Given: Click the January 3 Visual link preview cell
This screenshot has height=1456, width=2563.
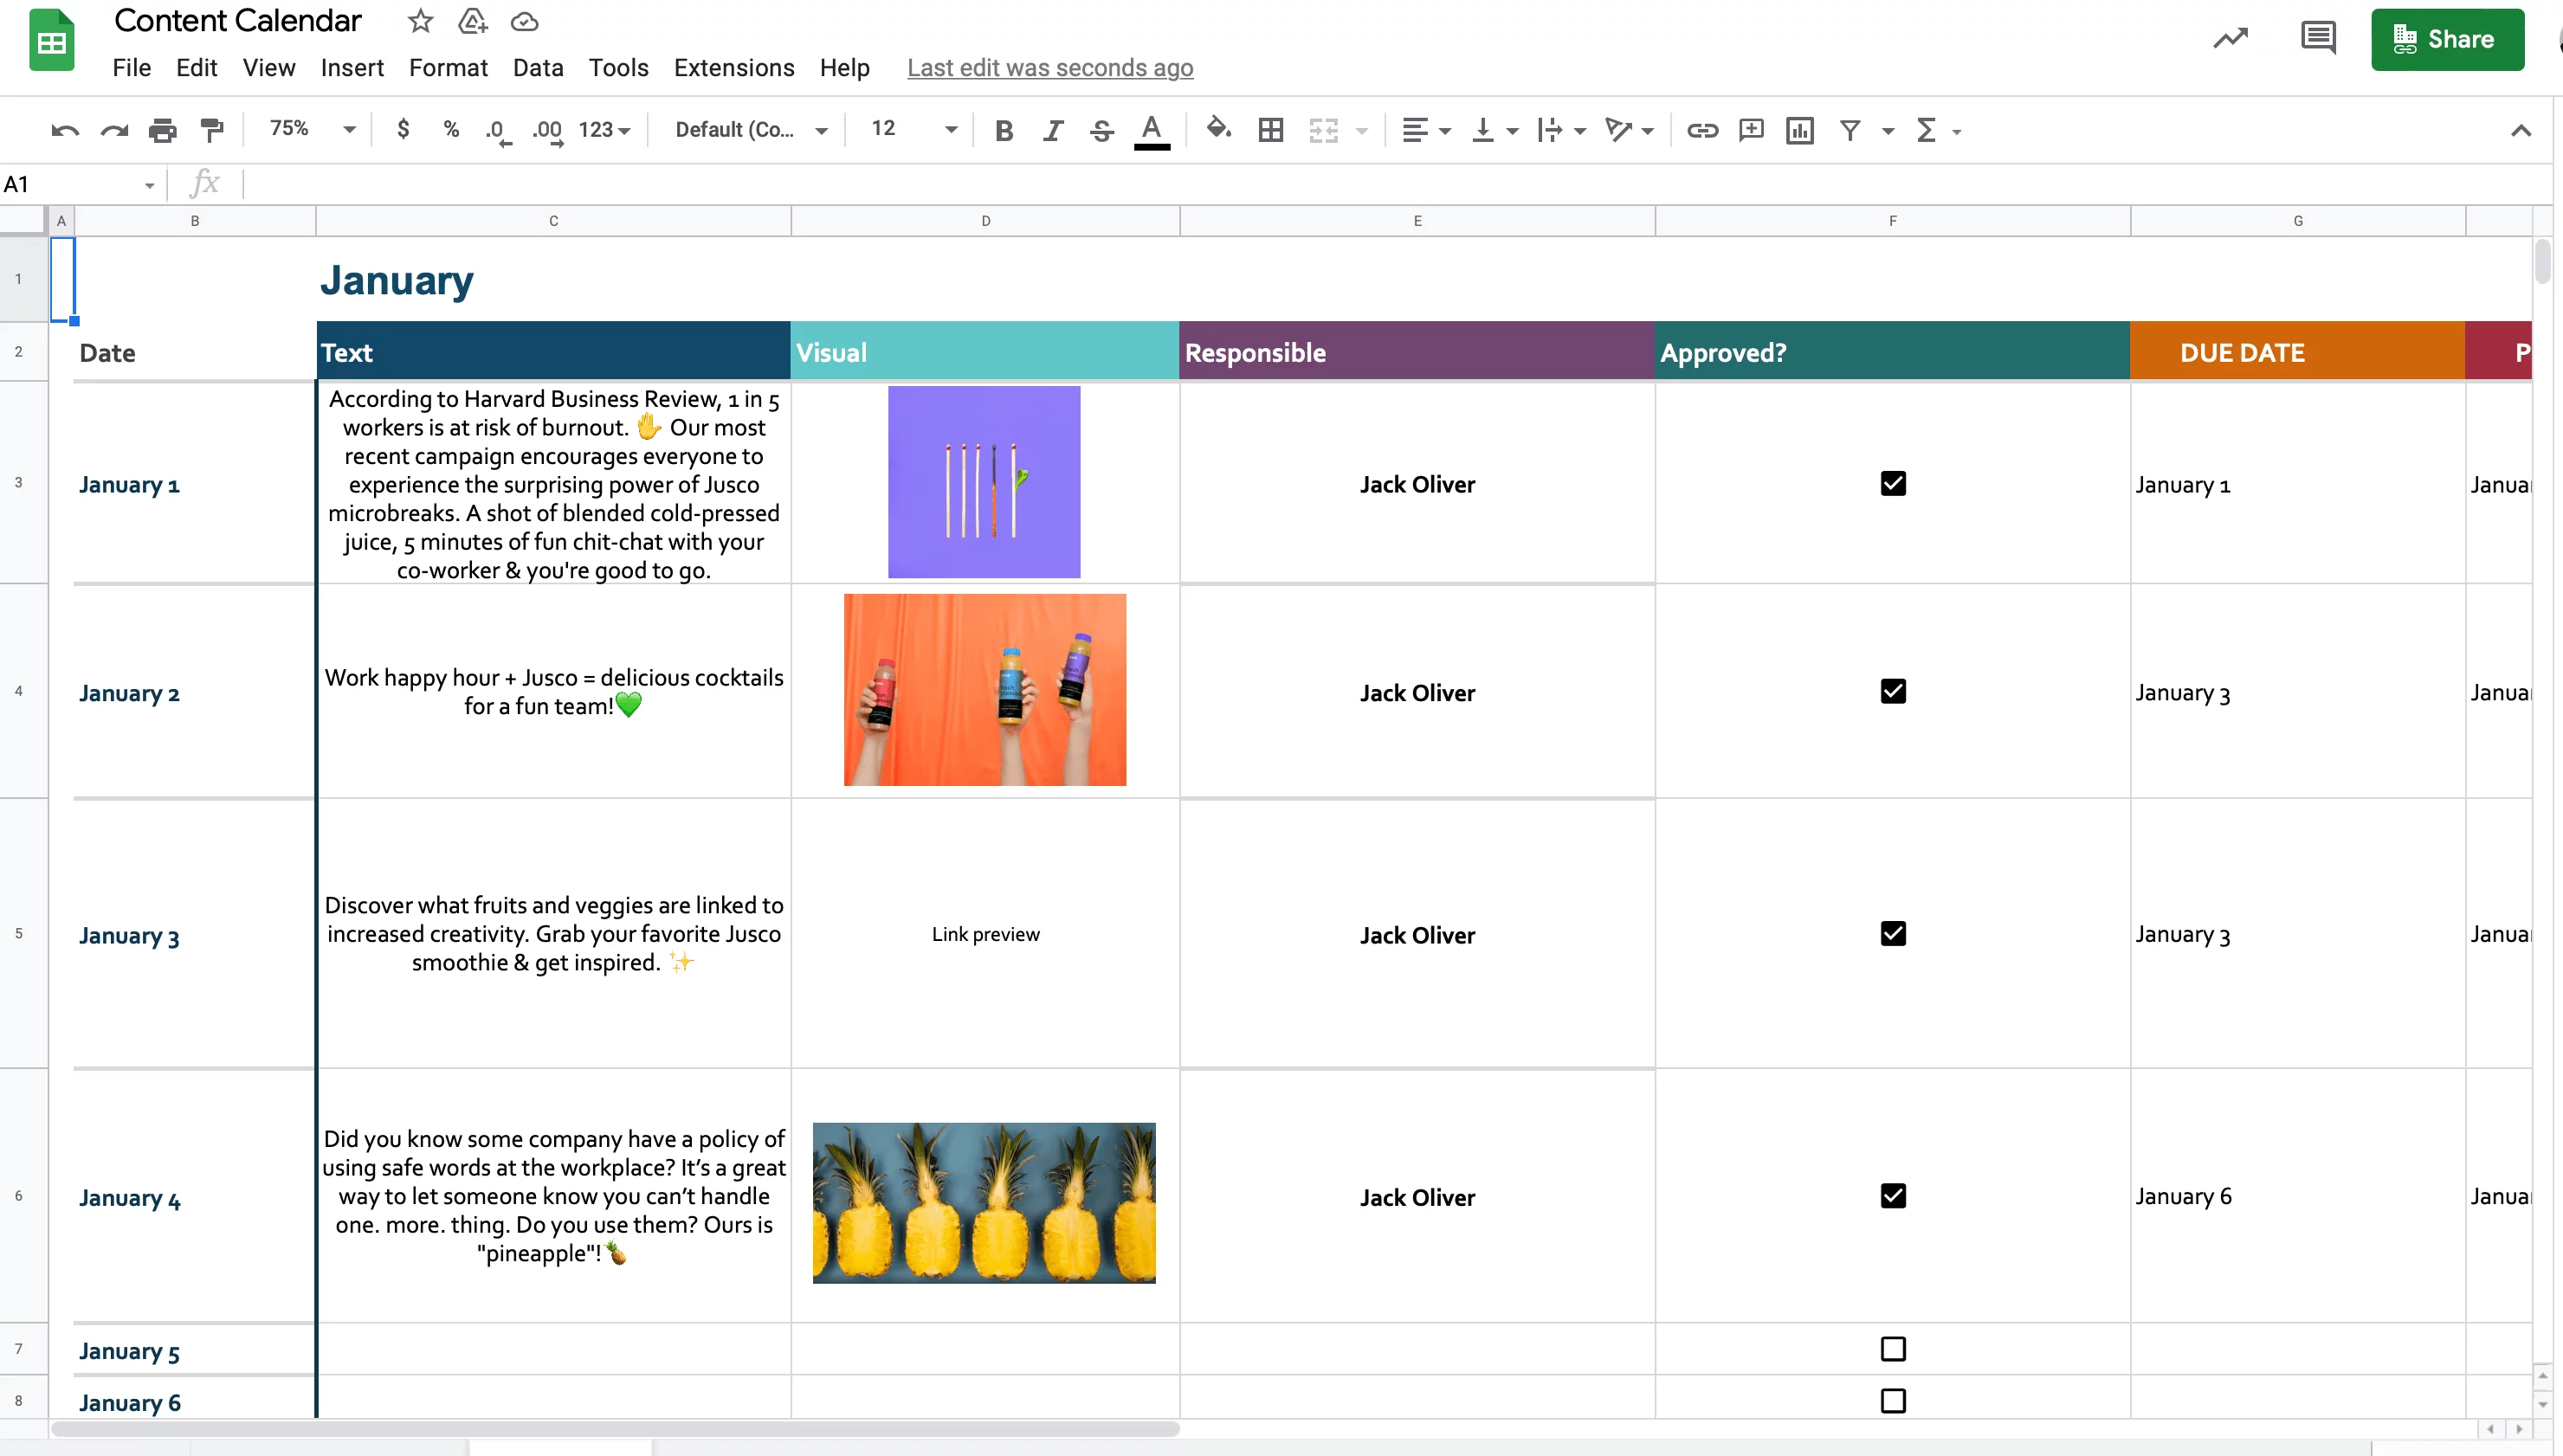Looking at the screenshot, I should (984, 935).
